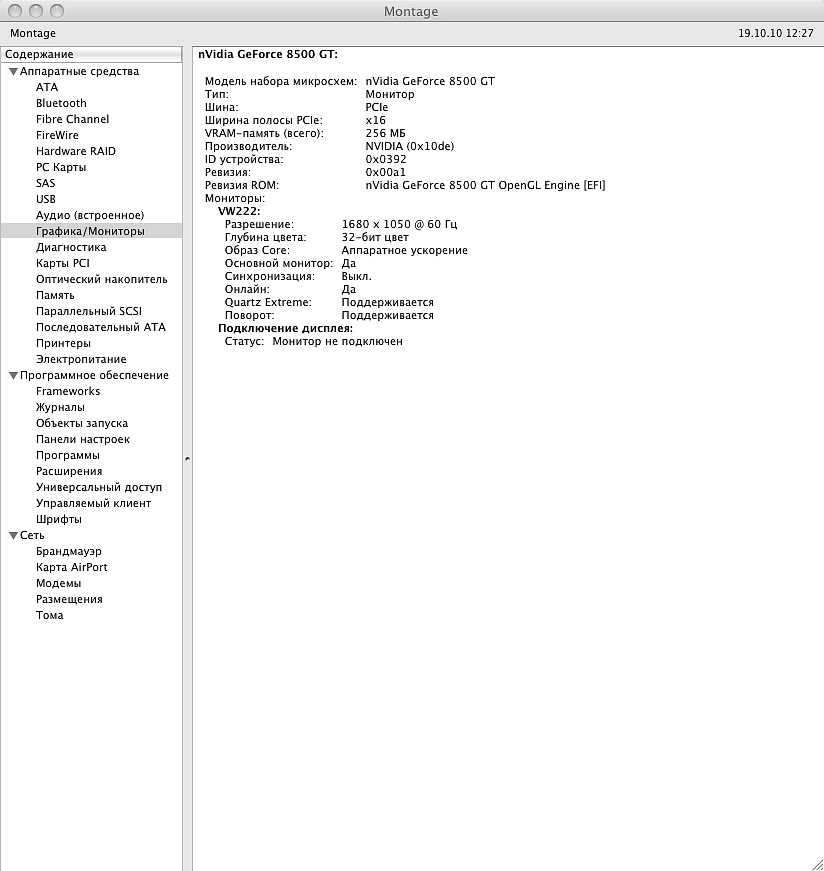
Task: Click the 1680 x 1050 @ 60 Гц value
Action: 399,224
